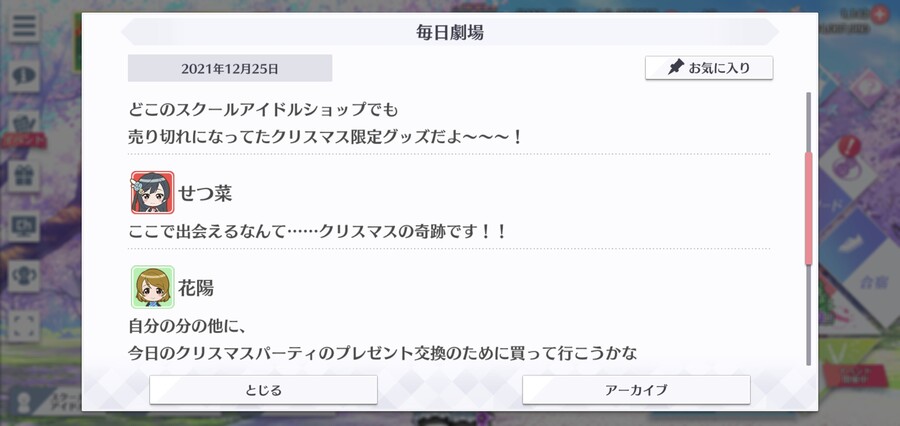Tap the pushpin icon beside お気に入り
Image resolution: width=900 pixels, height=426 pixels.
coord(676,68)
